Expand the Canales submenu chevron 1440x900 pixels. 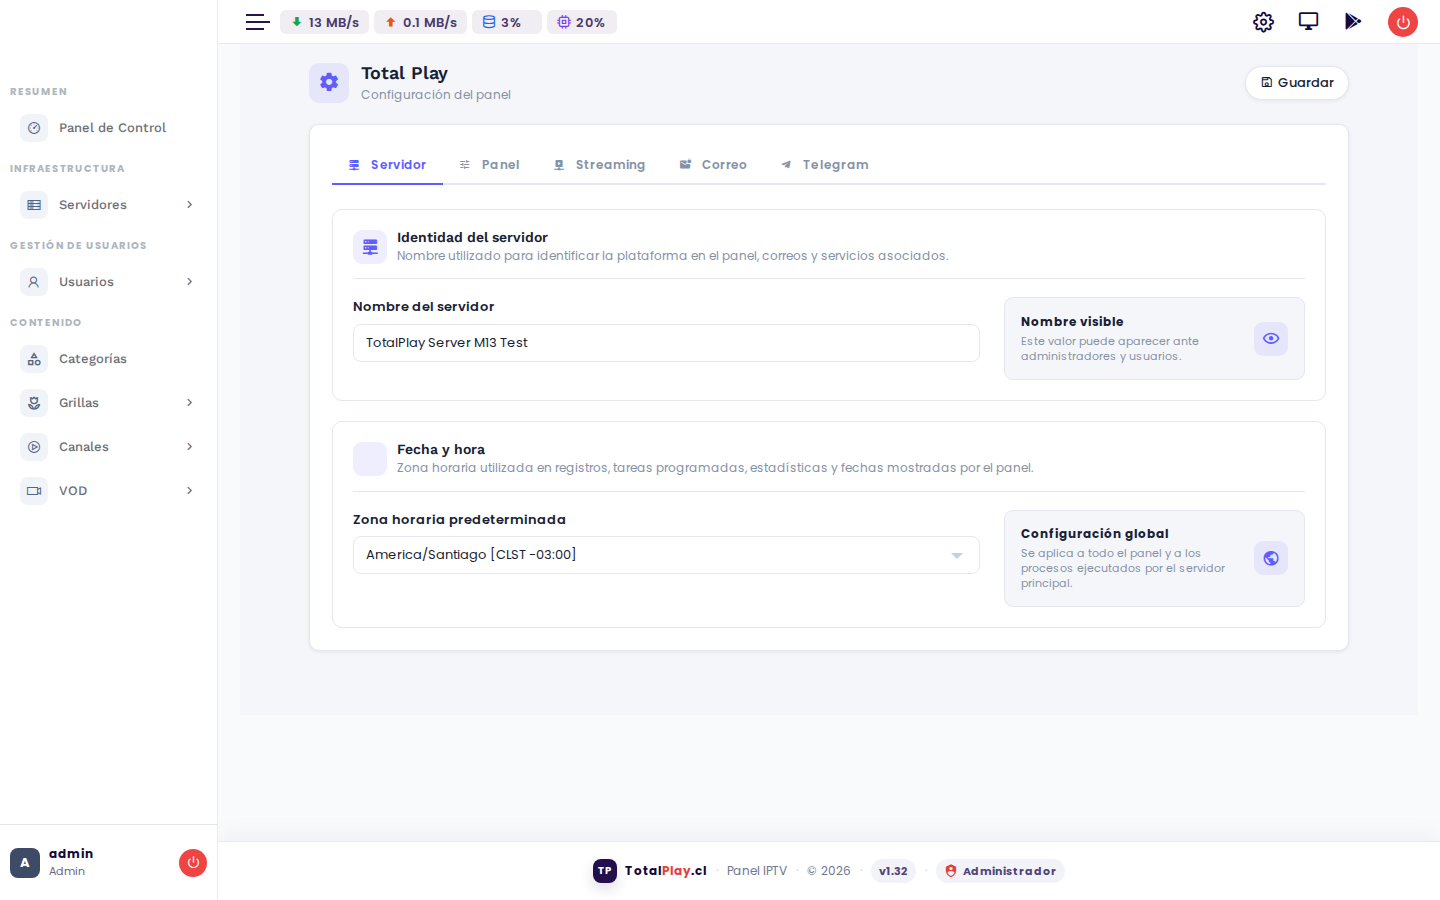click(x=189, y=447)
